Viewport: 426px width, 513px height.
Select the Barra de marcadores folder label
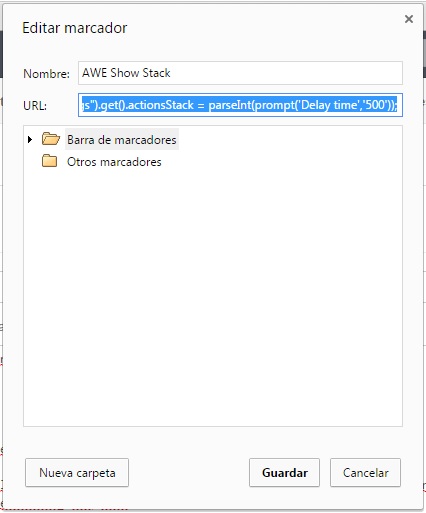122,139
